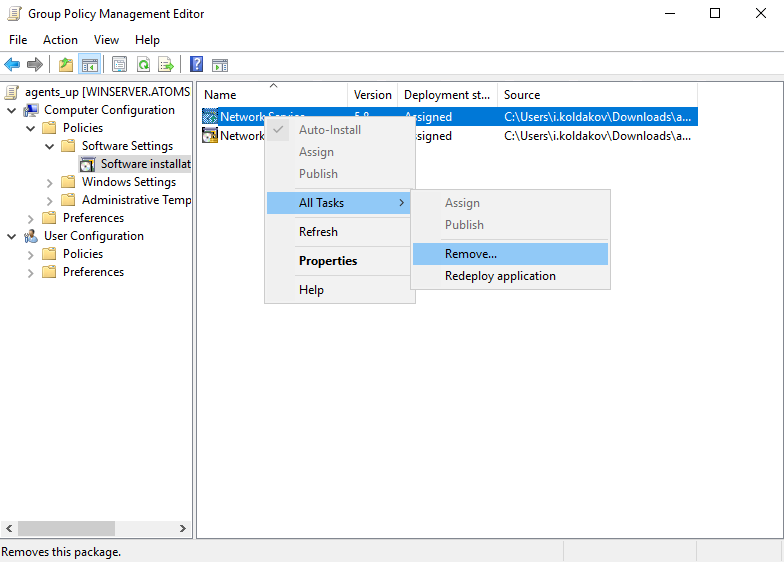Expand User Configuration Preferences node
Viewport: 784px width, 570px height.
pyautogui.click(x=31, y=272)
